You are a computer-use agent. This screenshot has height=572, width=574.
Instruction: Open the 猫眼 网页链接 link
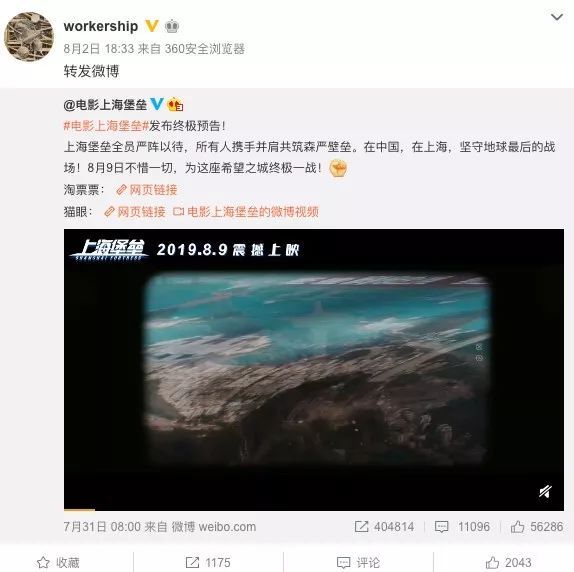click(135, 212)
